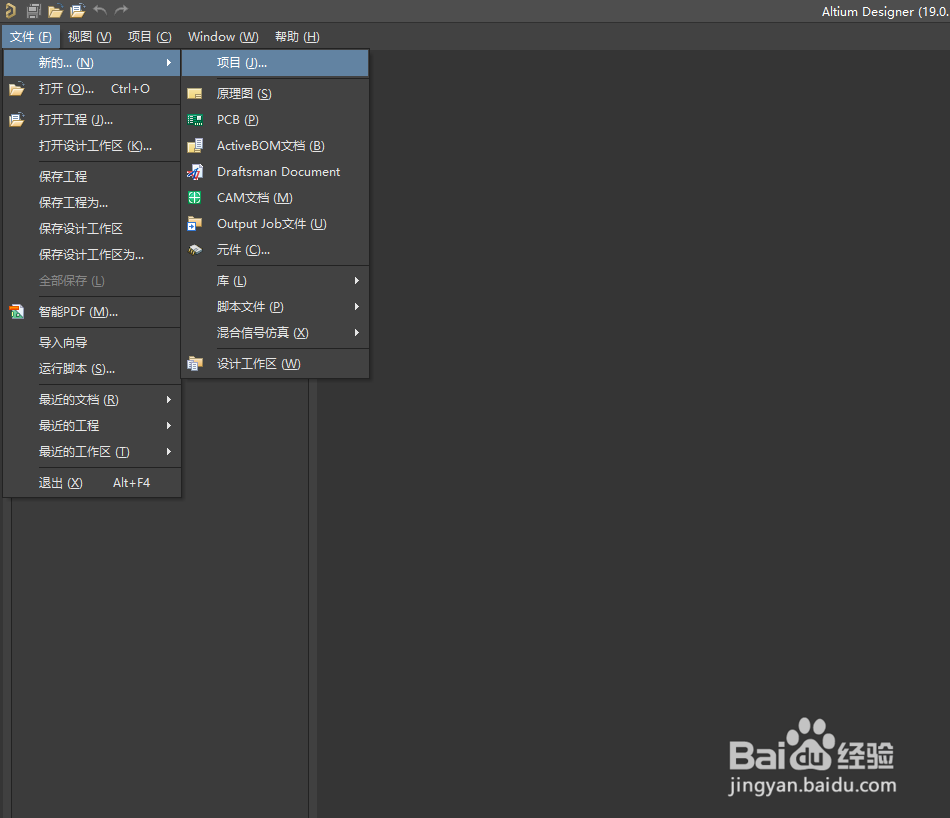Click 运行脚本 (S)... menu entry

92,369
